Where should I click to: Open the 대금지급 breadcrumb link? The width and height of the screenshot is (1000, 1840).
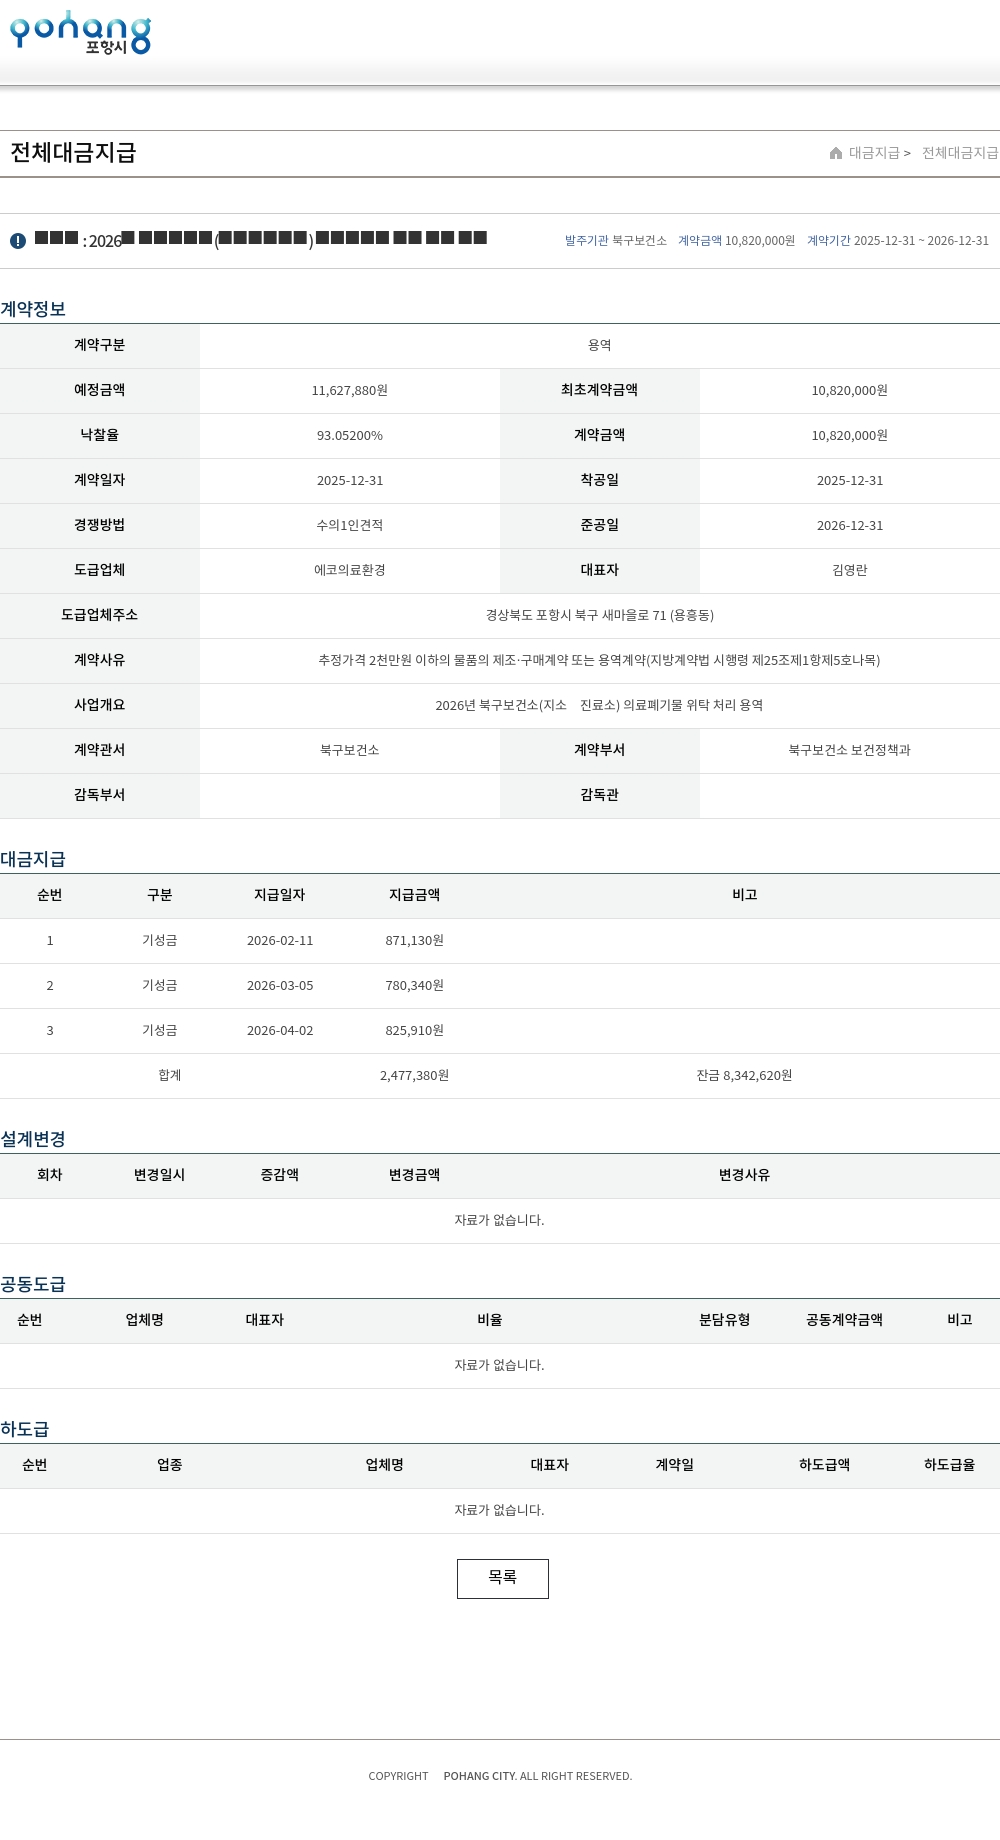[874, 153]
